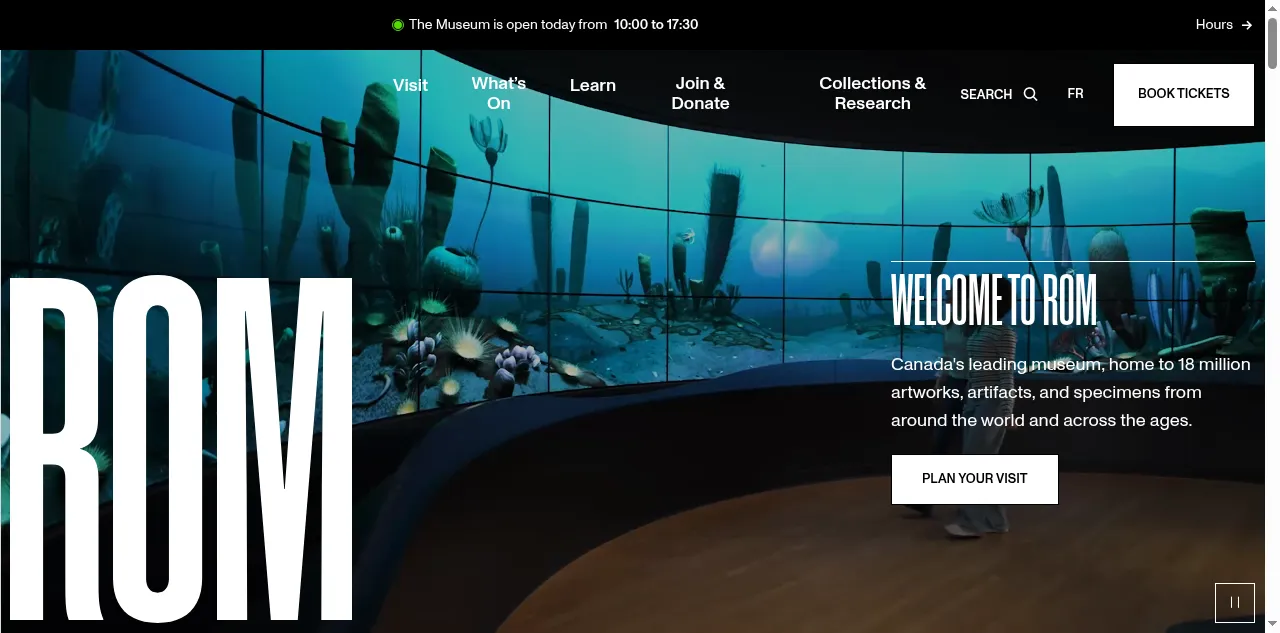Click the large ROM logo
The height and width of the screenshot is (633, 1280).
181,450
